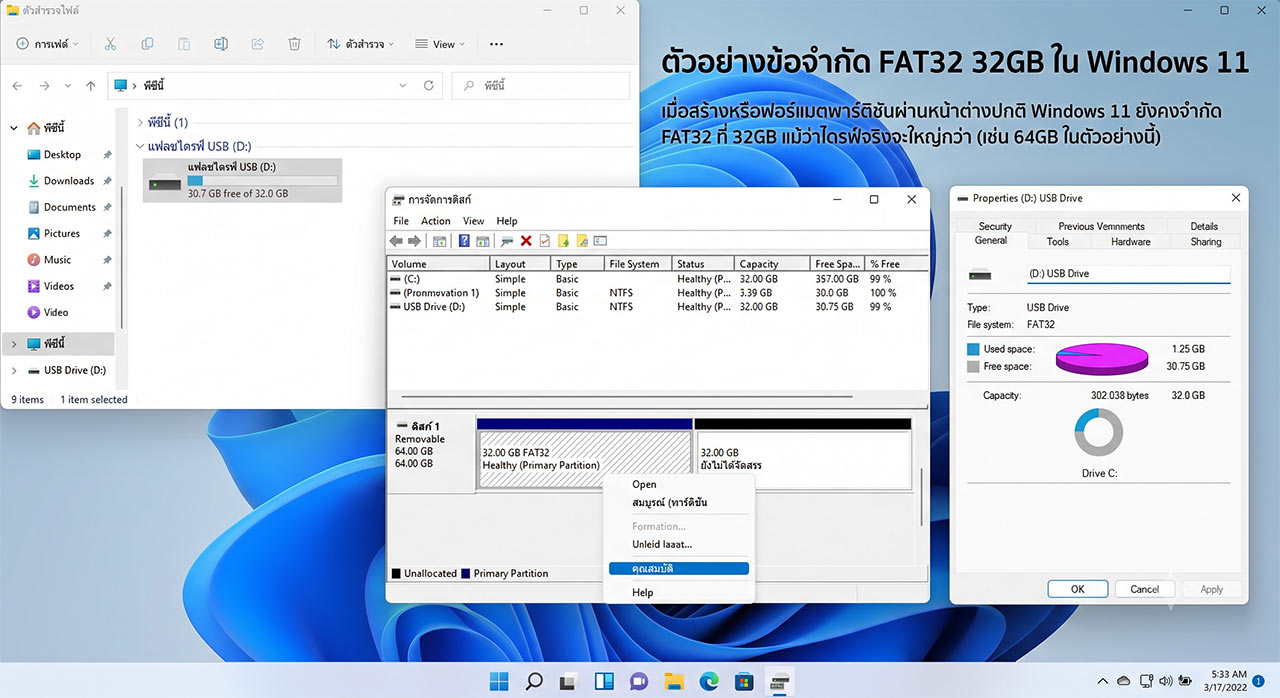Select the (Pronmevation 1) volume row
1280x698 pixels.
tap(657, 293)
